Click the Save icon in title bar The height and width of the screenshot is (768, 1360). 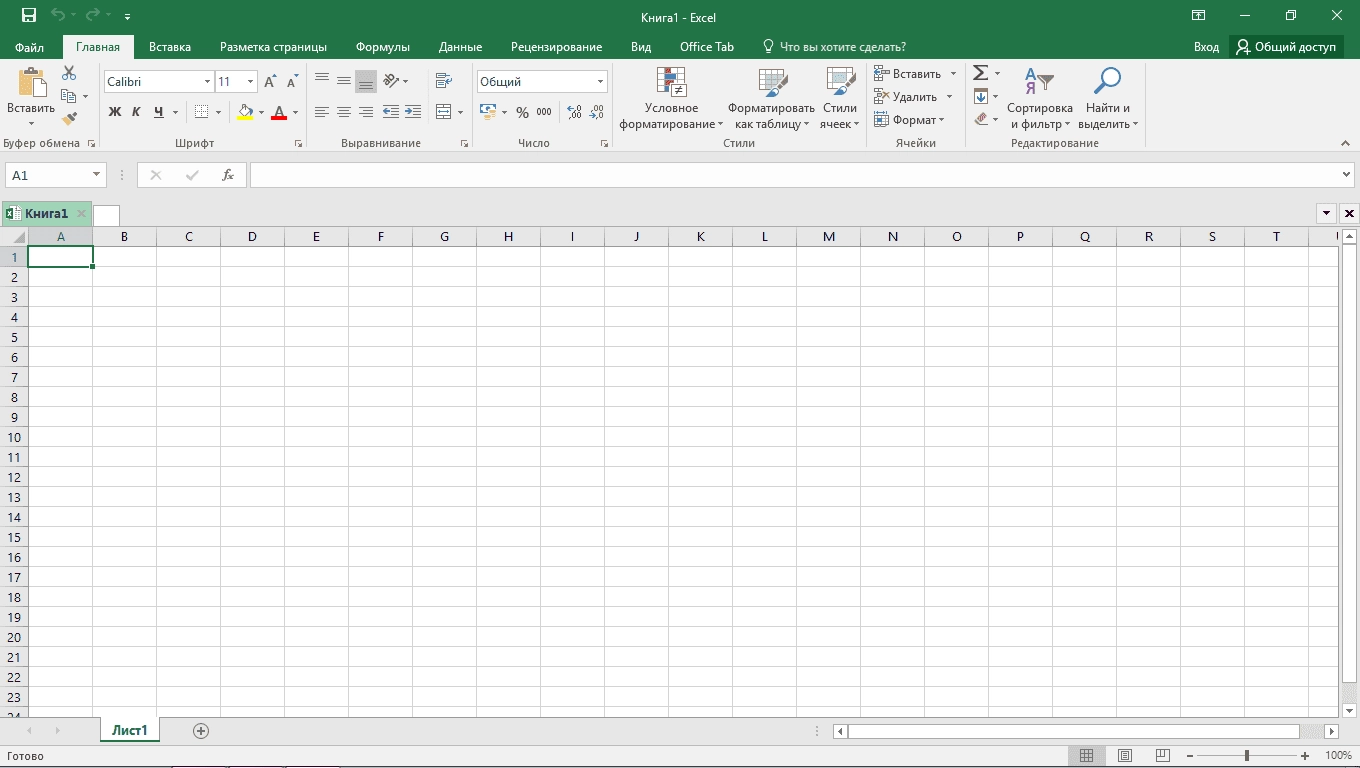(29, 16)
